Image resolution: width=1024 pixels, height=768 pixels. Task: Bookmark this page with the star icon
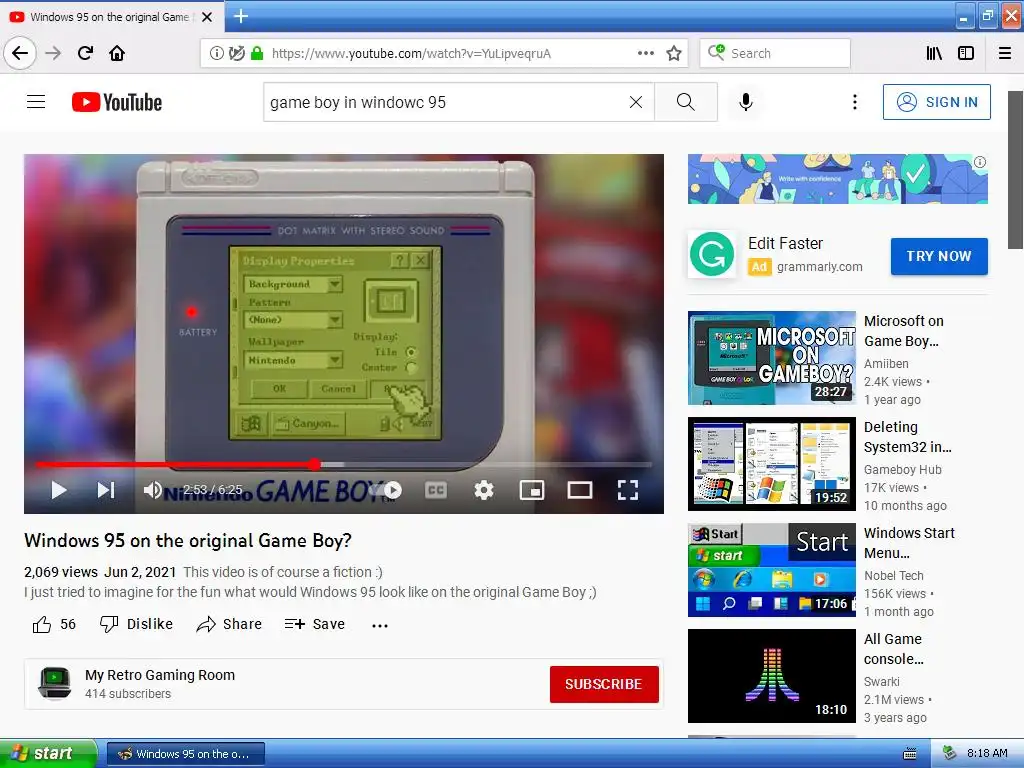pos(674,53)
